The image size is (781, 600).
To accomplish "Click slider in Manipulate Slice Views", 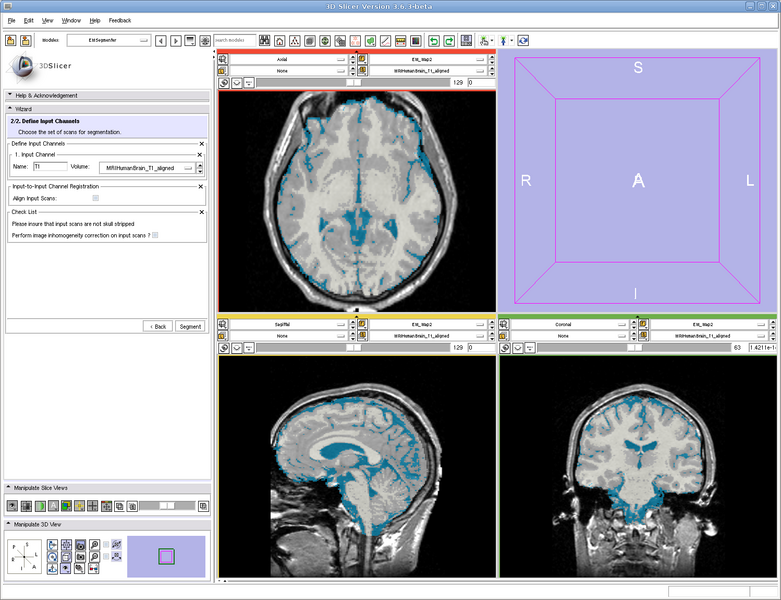I will [x=167, y=506].
